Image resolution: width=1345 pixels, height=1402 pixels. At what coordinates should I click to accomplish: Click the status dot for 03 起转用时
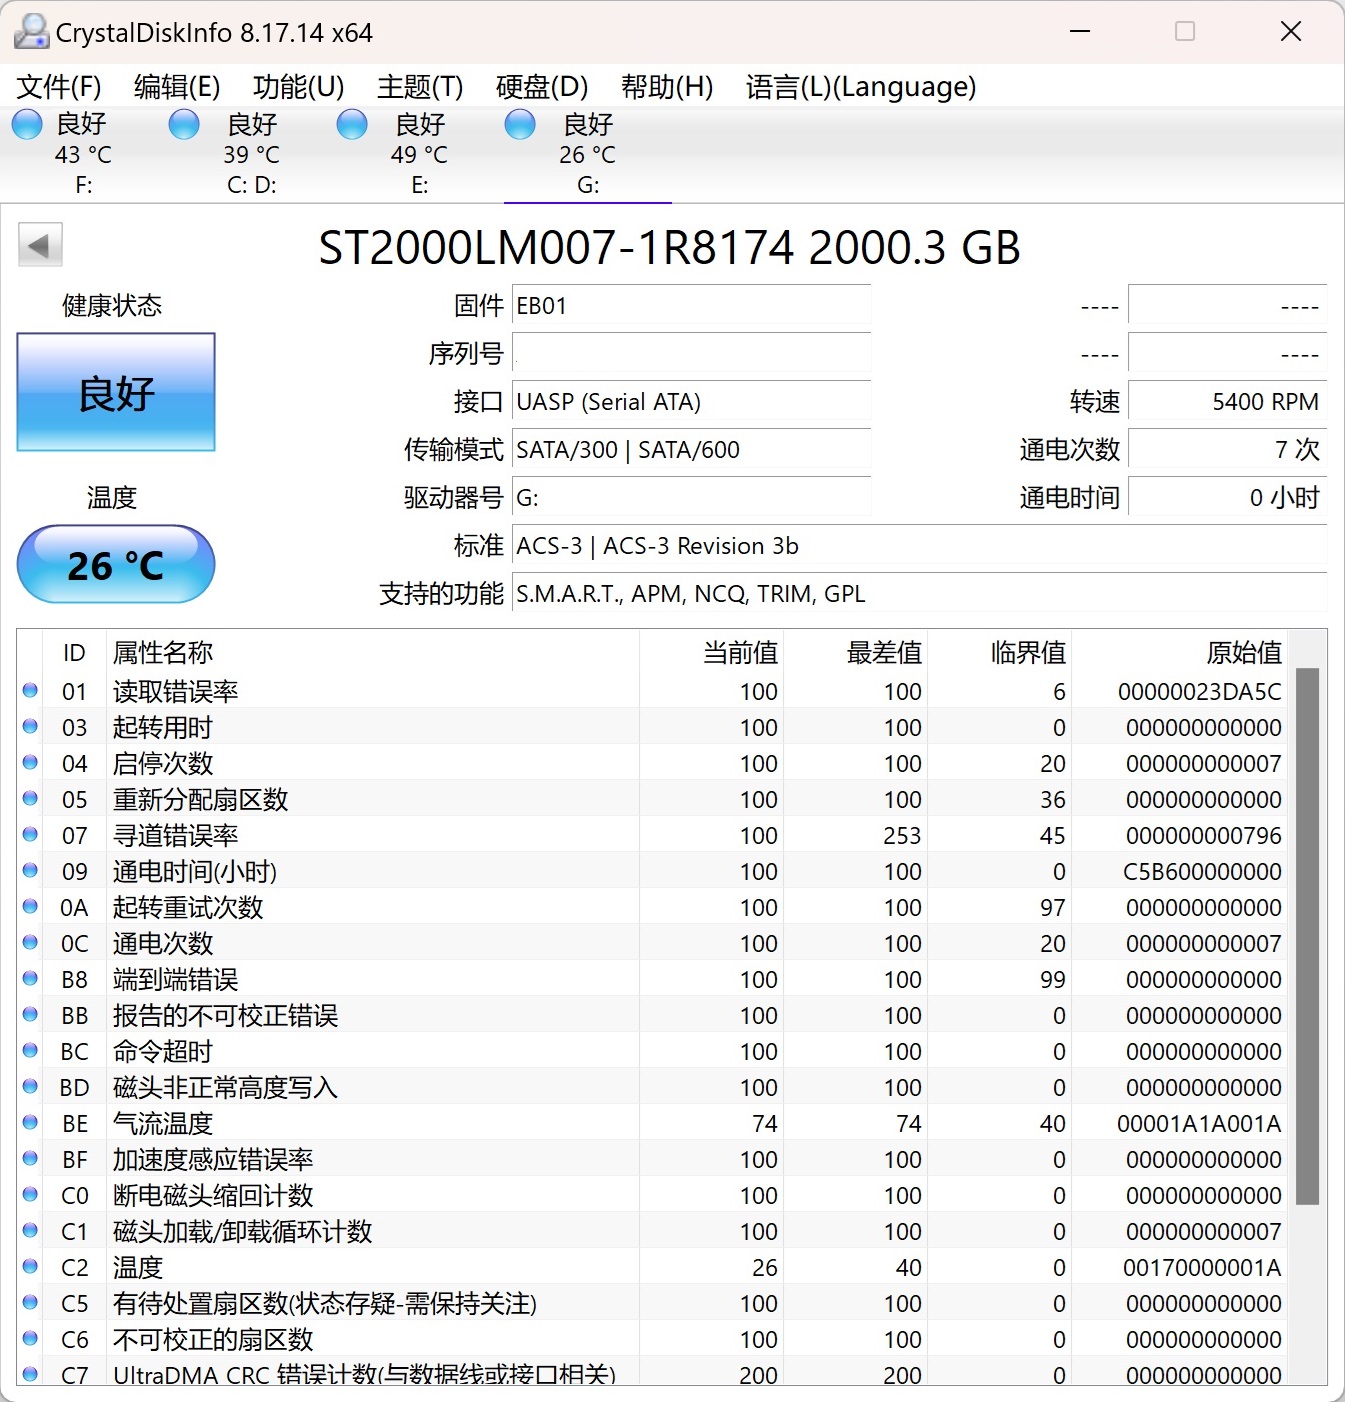coord(30,726)
